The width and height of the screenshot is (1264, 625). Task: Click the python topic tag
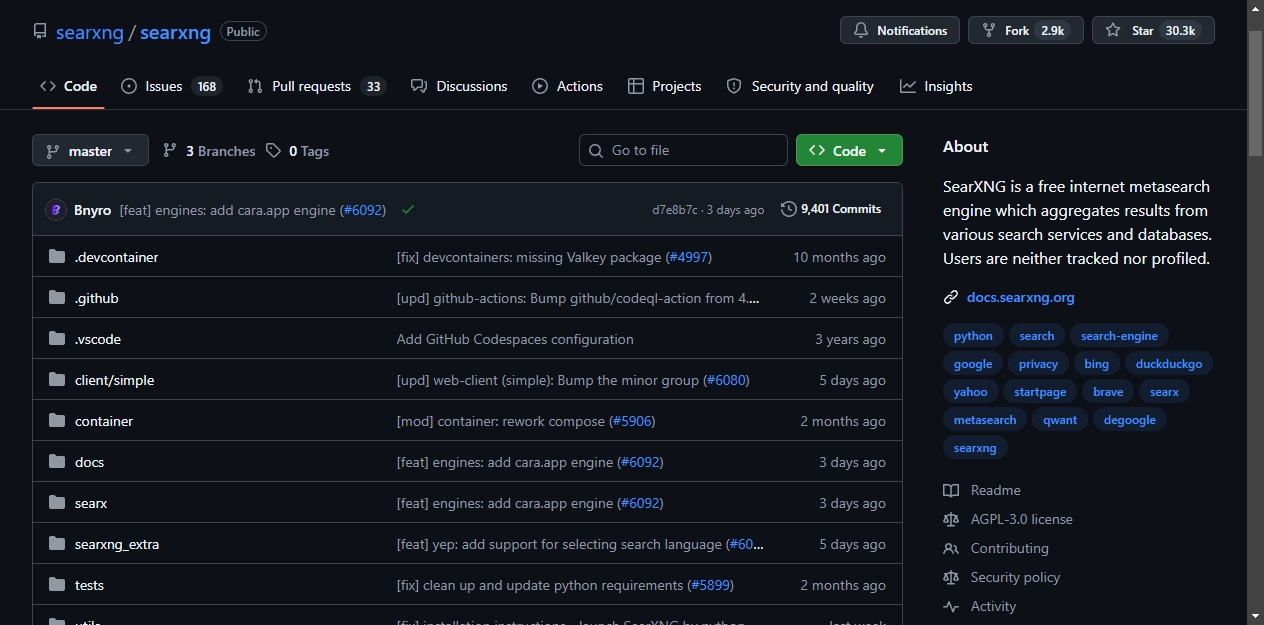tap(973, 336)
